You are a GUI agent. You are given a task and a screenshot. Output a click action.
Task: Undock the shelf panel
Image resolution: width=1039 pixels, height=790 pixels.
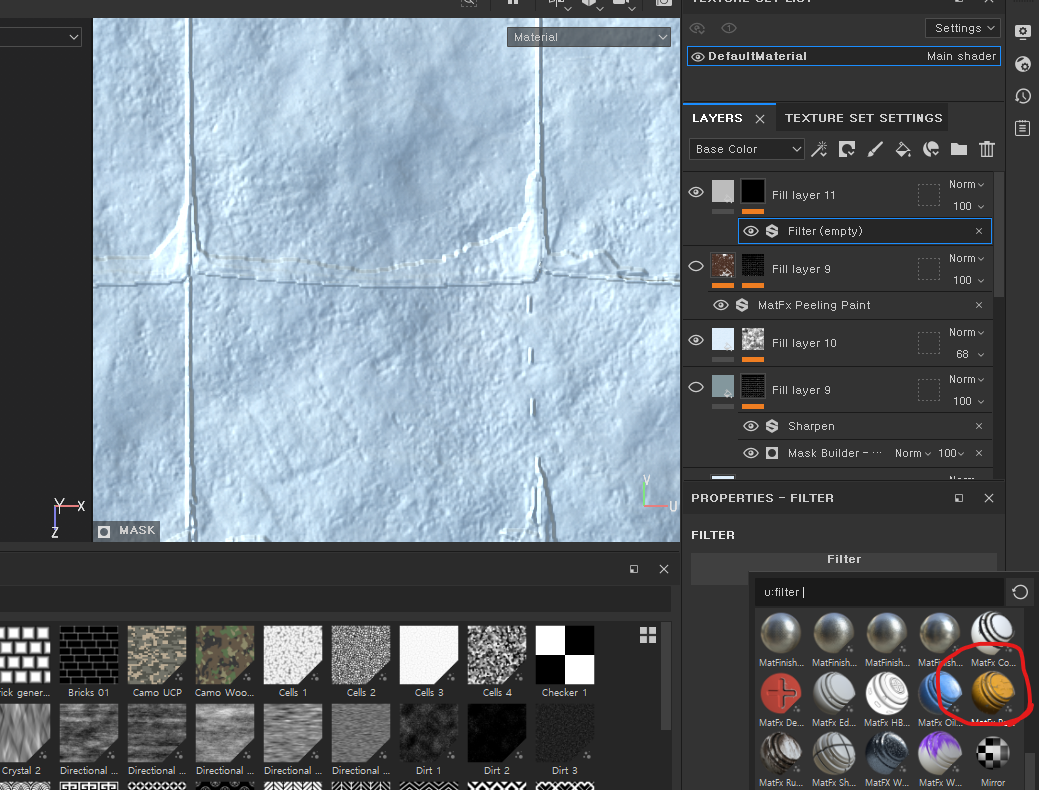(634, 569)
